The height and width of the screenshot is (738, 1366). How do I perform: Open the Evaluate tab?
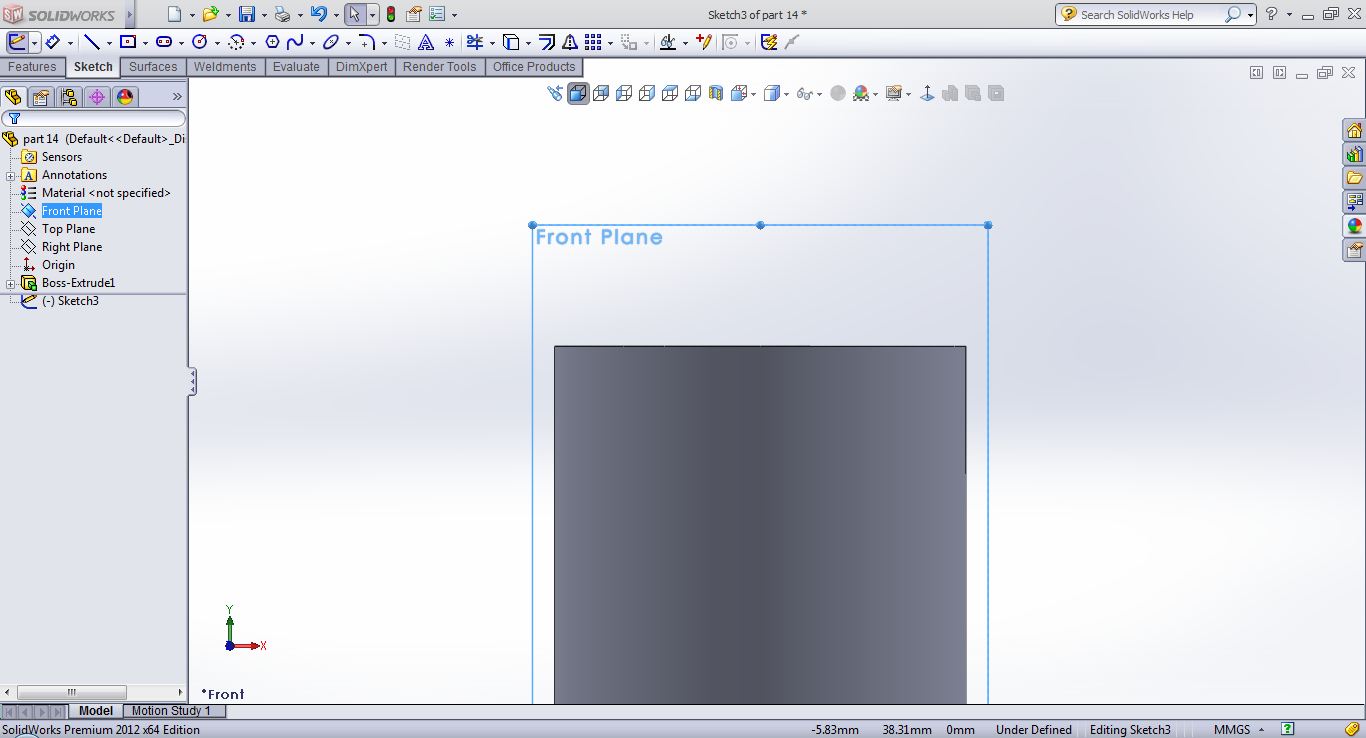click(296, 67)
